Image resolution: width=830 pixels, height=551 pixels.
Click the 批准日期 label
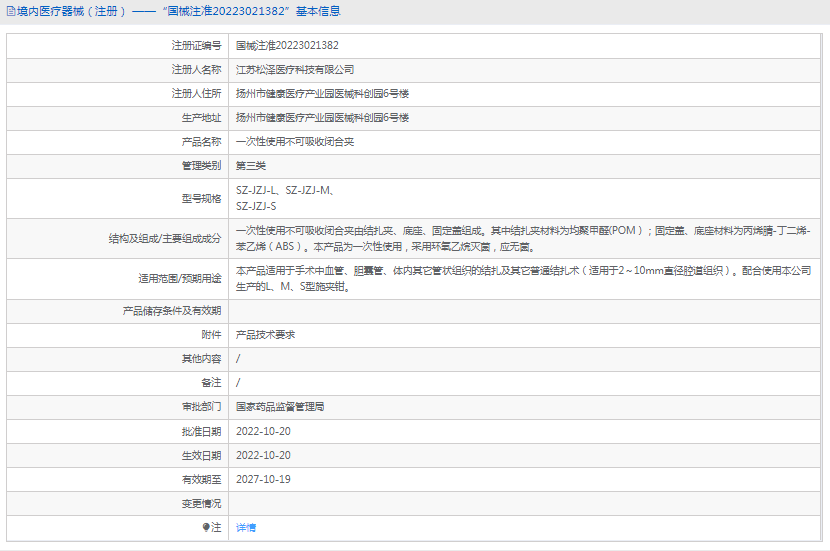pyautogui.click(x=201, y=431)
